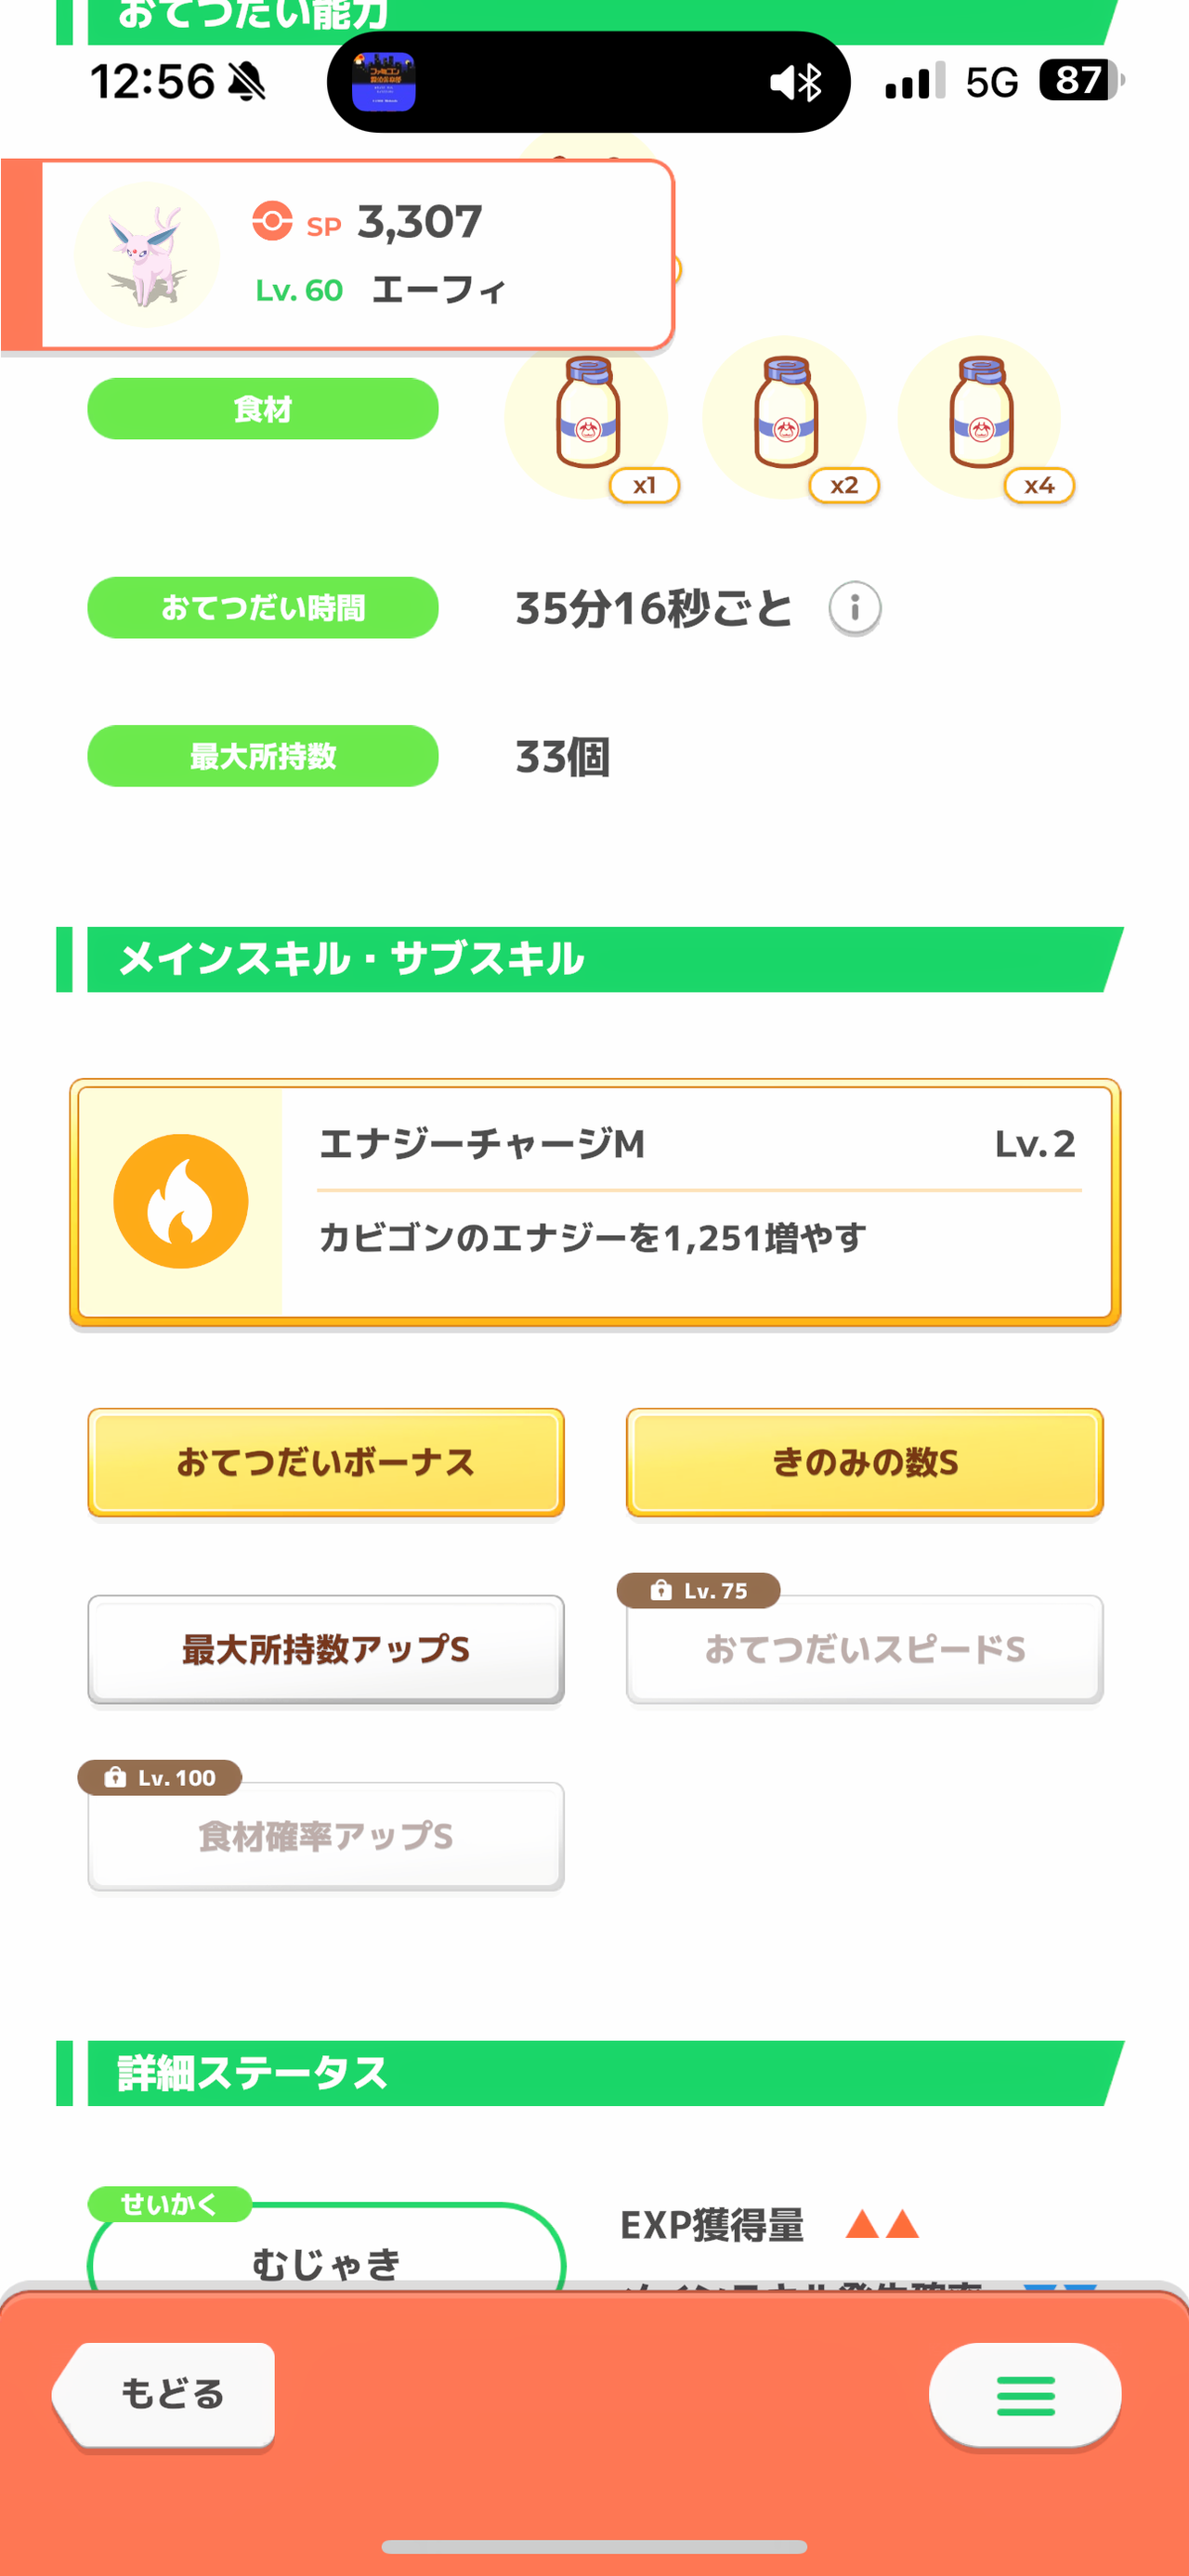Tap the Espeon portrait thumbnail
Screen dimensions: 1189x2576
click(147, 254)
